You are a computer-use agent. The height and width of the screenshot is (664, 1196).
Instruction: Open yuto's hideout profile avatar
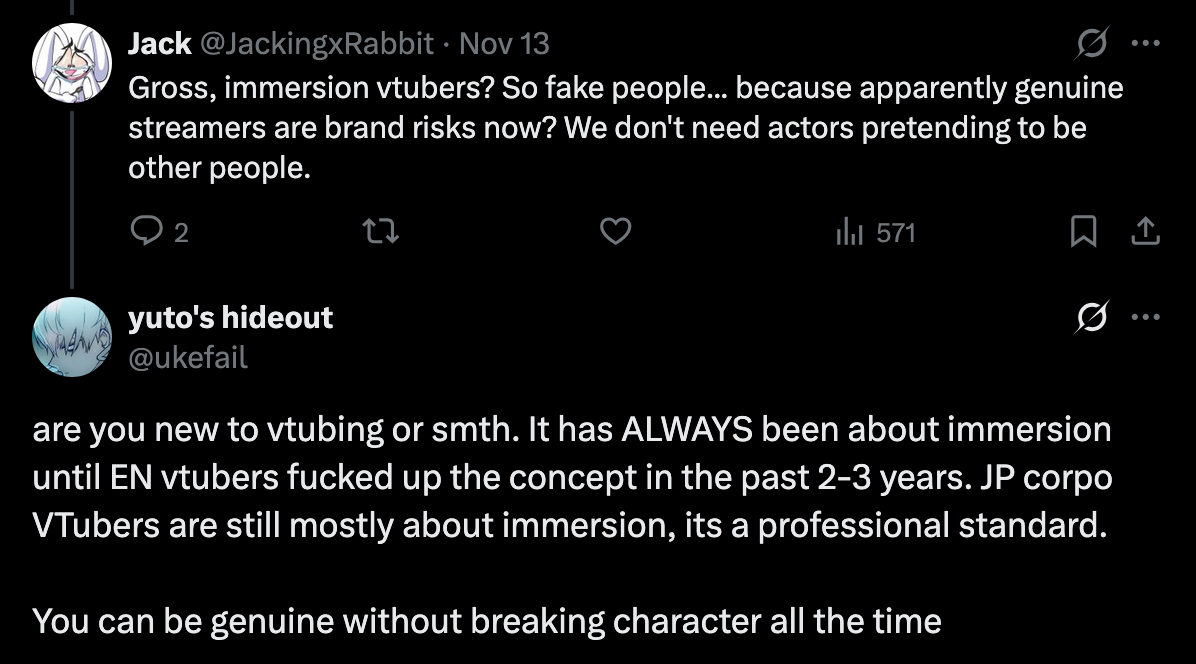pos(71,336)
